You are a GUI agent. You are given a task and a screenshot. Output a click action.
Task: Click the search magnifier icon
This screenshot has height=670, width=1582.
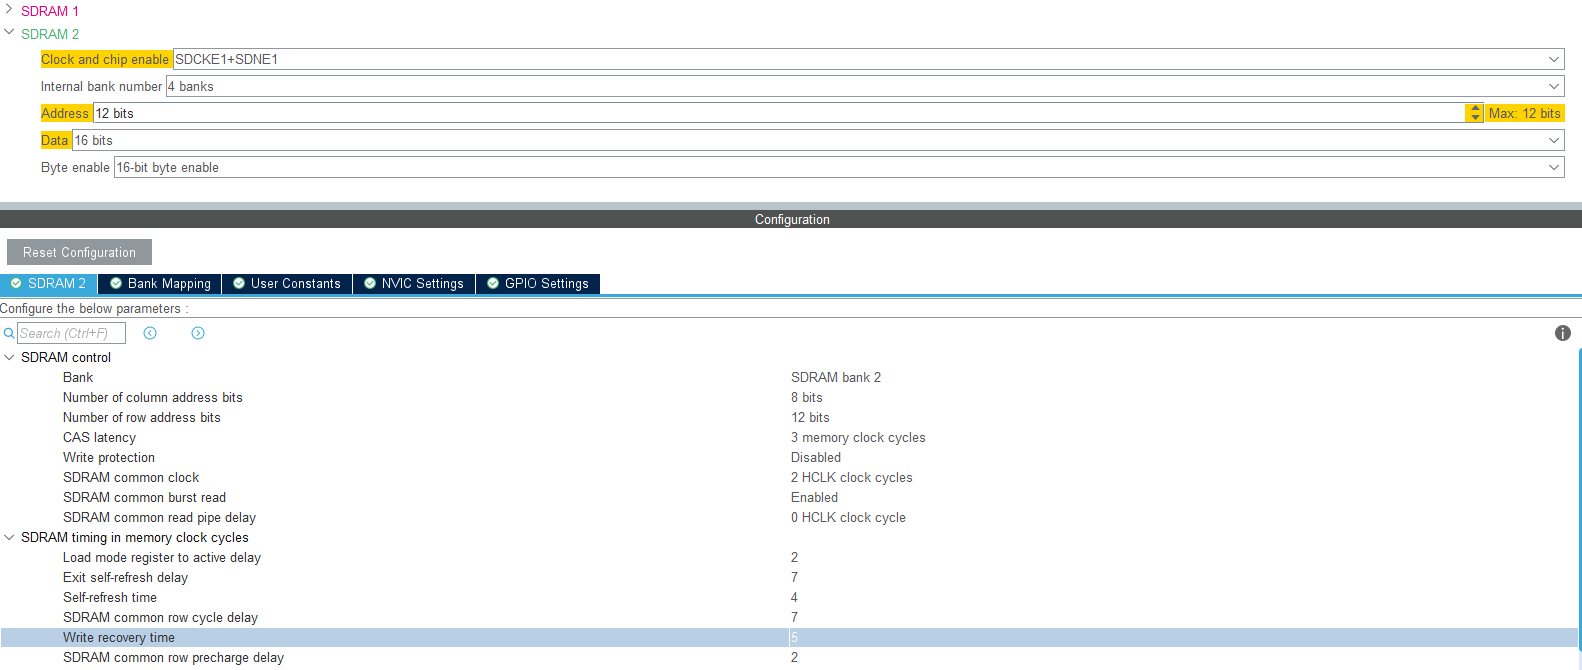[x=9, y=333]
